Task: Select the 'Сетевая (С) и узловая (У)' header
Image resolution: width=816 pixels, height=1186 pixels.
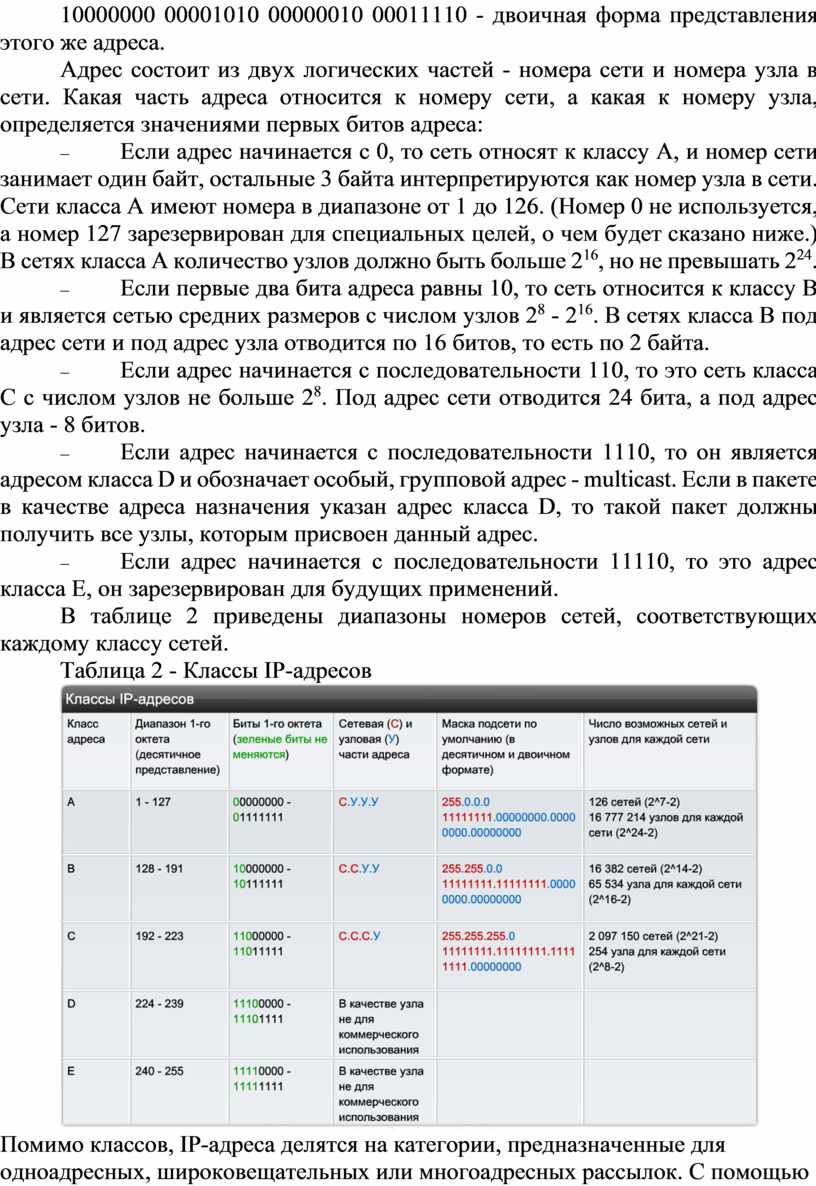Action: 375,739
